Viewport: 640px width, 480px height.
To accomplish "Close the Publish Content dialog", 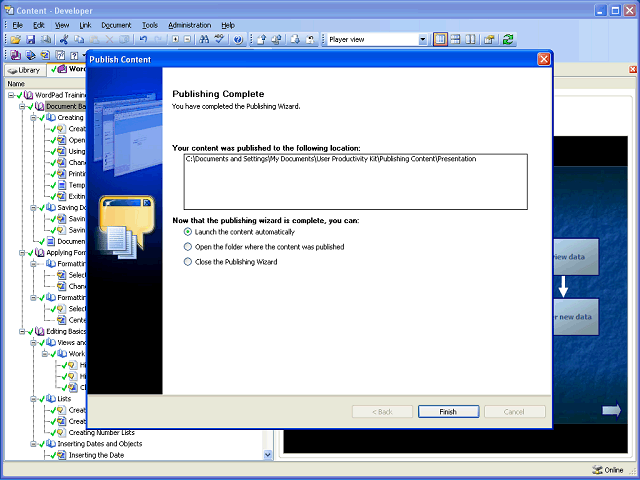I will [544, 60].
